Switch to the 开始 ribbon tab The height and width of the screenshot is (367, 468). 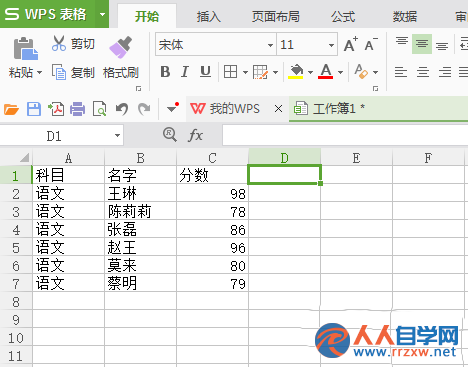[147, 16]
